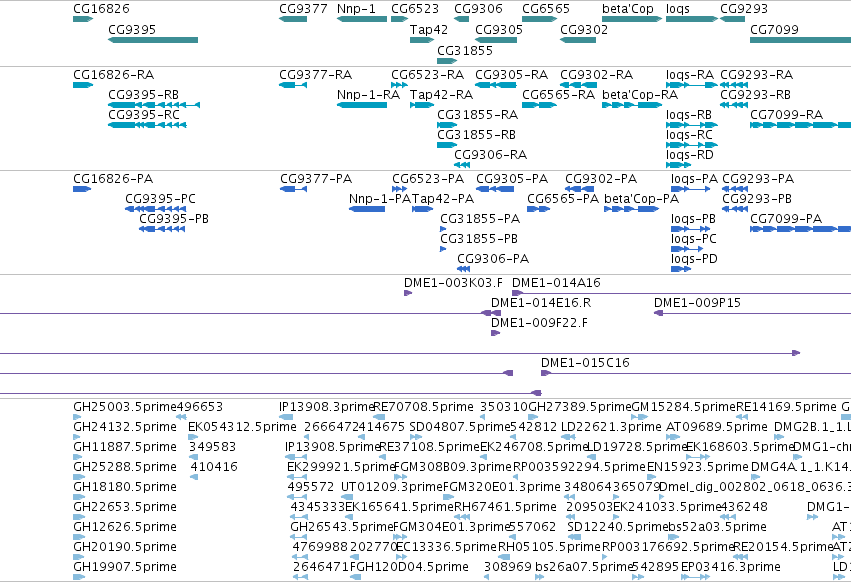Select the CG9395-RB transcript glyph

154,105
